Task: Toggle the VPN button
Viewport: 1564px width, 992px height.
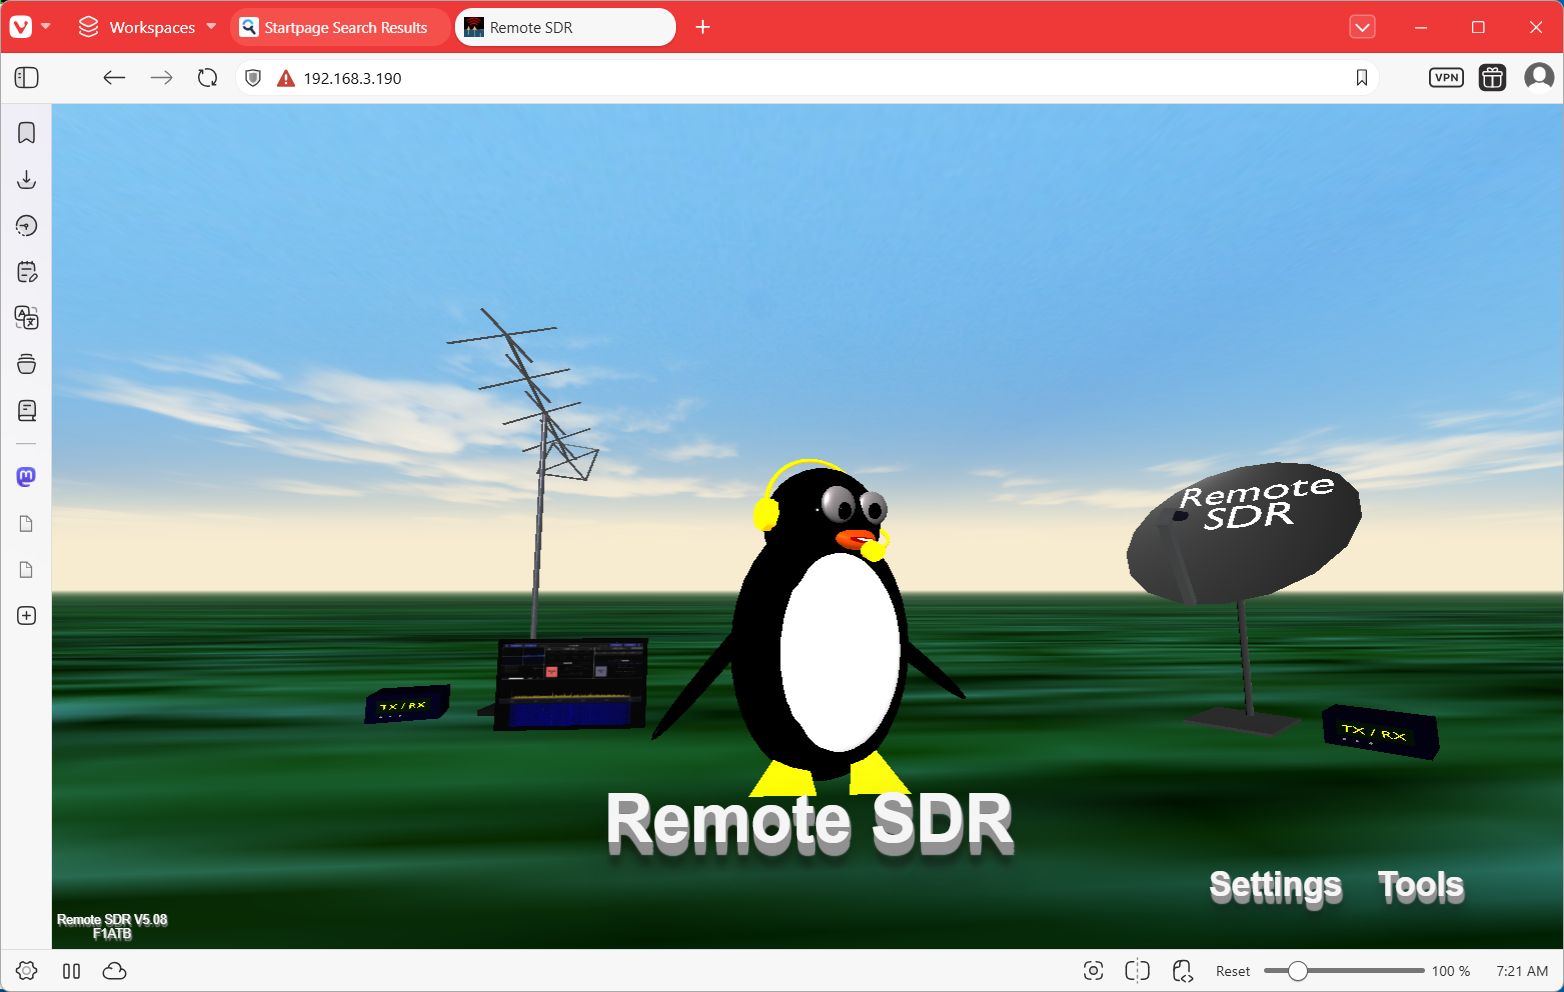Action: (1446, 78)
